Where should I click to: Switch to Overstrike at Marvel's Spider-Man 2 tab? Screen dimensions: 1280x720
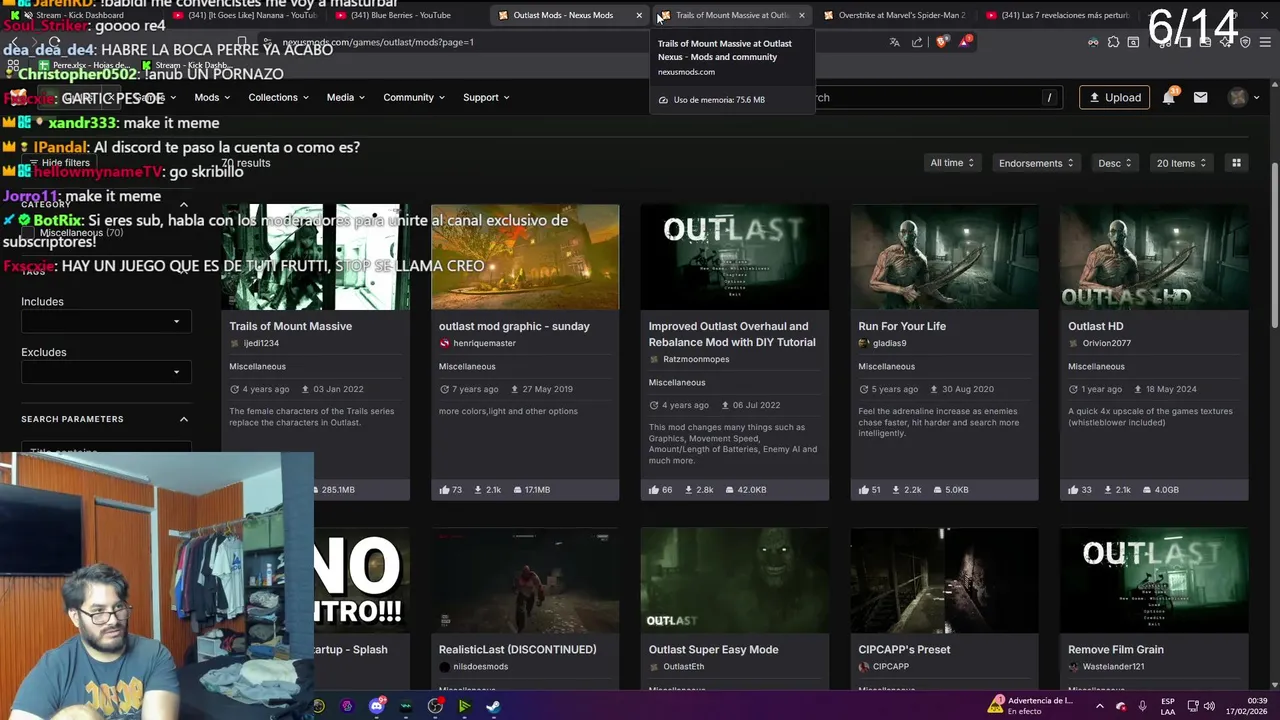pyautogui.click(x=894, y=15)
